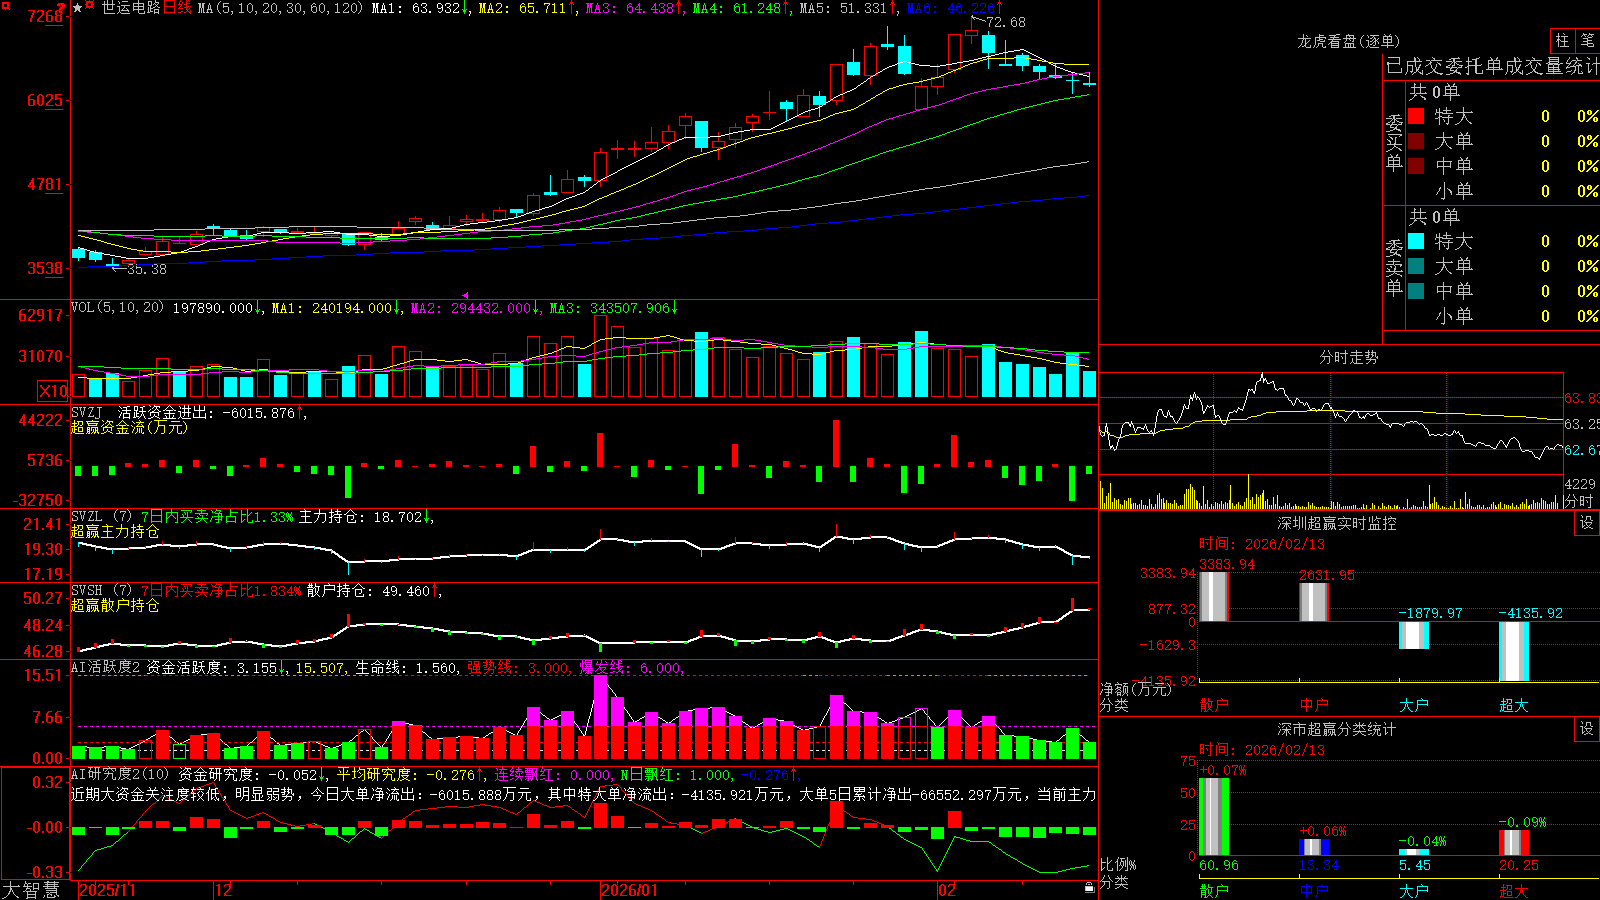Image resolution: width=1600 pixels, height=900 pixels.
Task: Click MA1: 63.932 value in header
Action: [420, 8]
